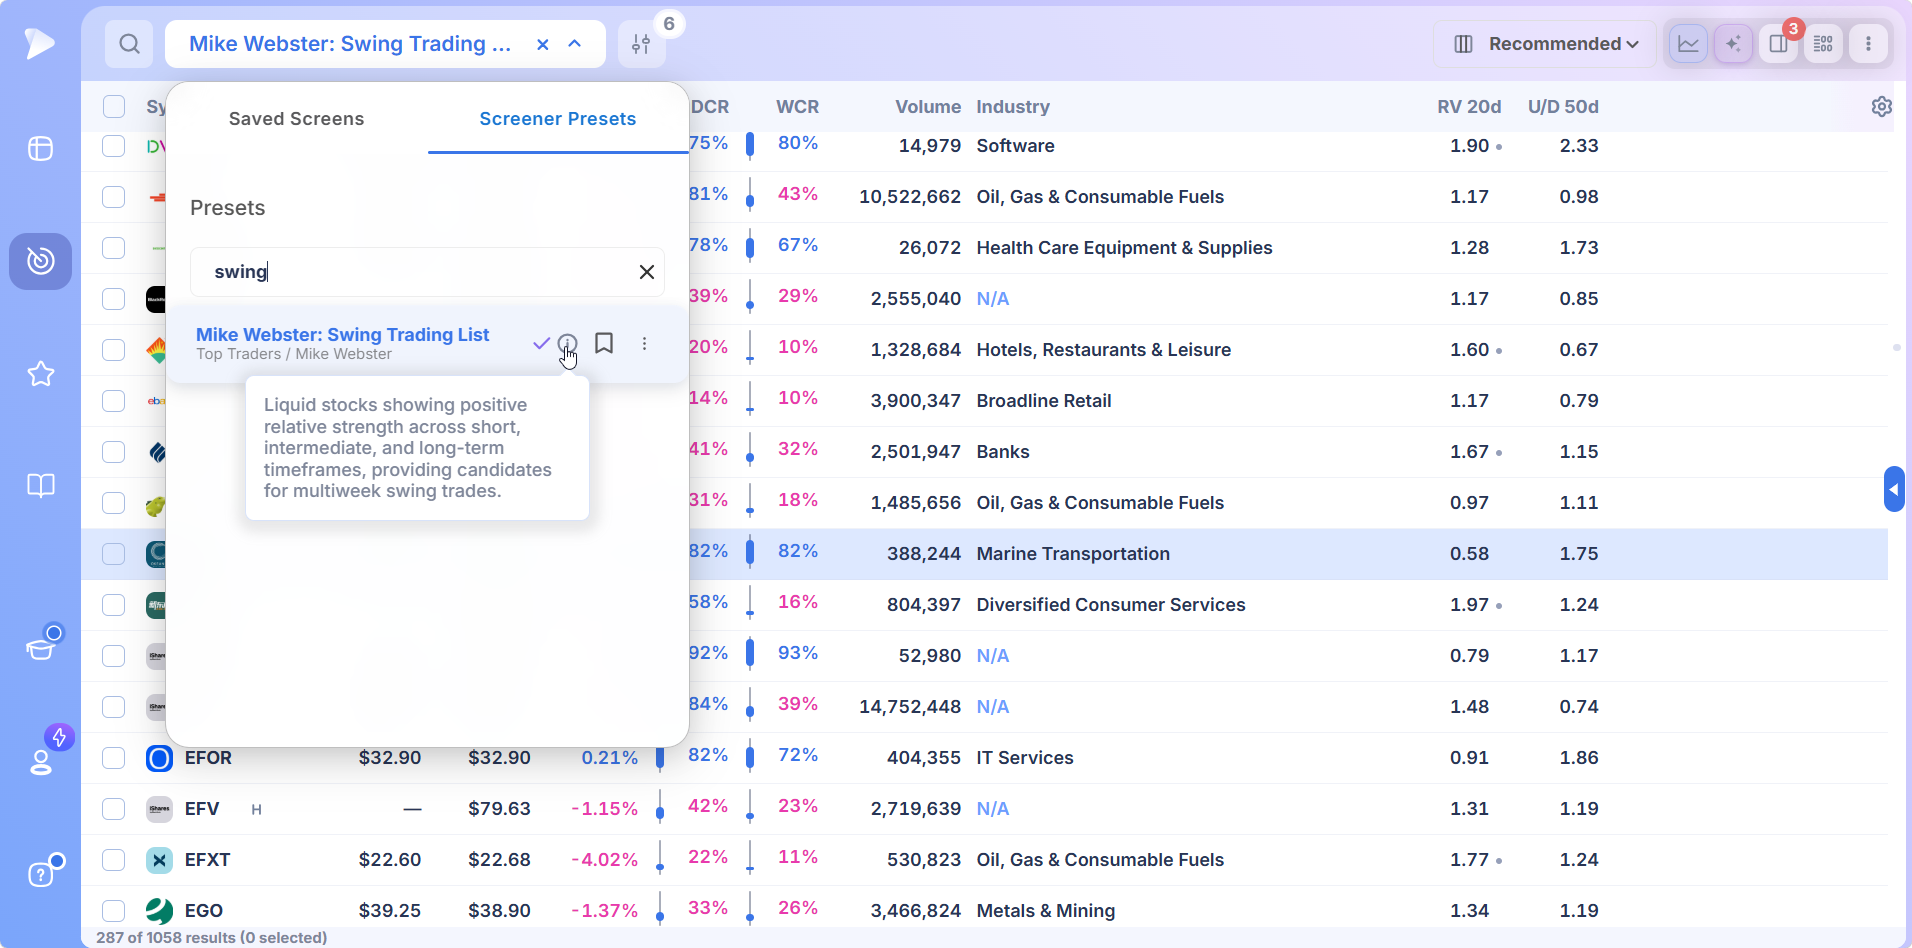Image resolution: width=1912 pixels, height=948 pixels.
Task: Click the graduation cap icon in sidebar
Action: [41, 648]
